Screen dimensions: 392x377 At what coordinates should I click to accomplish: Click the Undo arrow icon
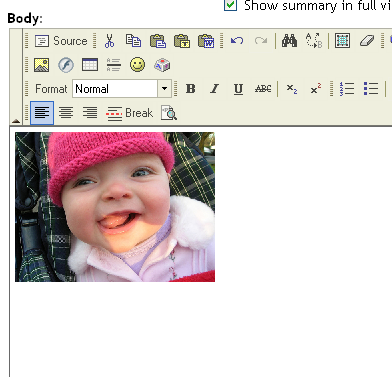pyautogui.click(x=237, y=41)
